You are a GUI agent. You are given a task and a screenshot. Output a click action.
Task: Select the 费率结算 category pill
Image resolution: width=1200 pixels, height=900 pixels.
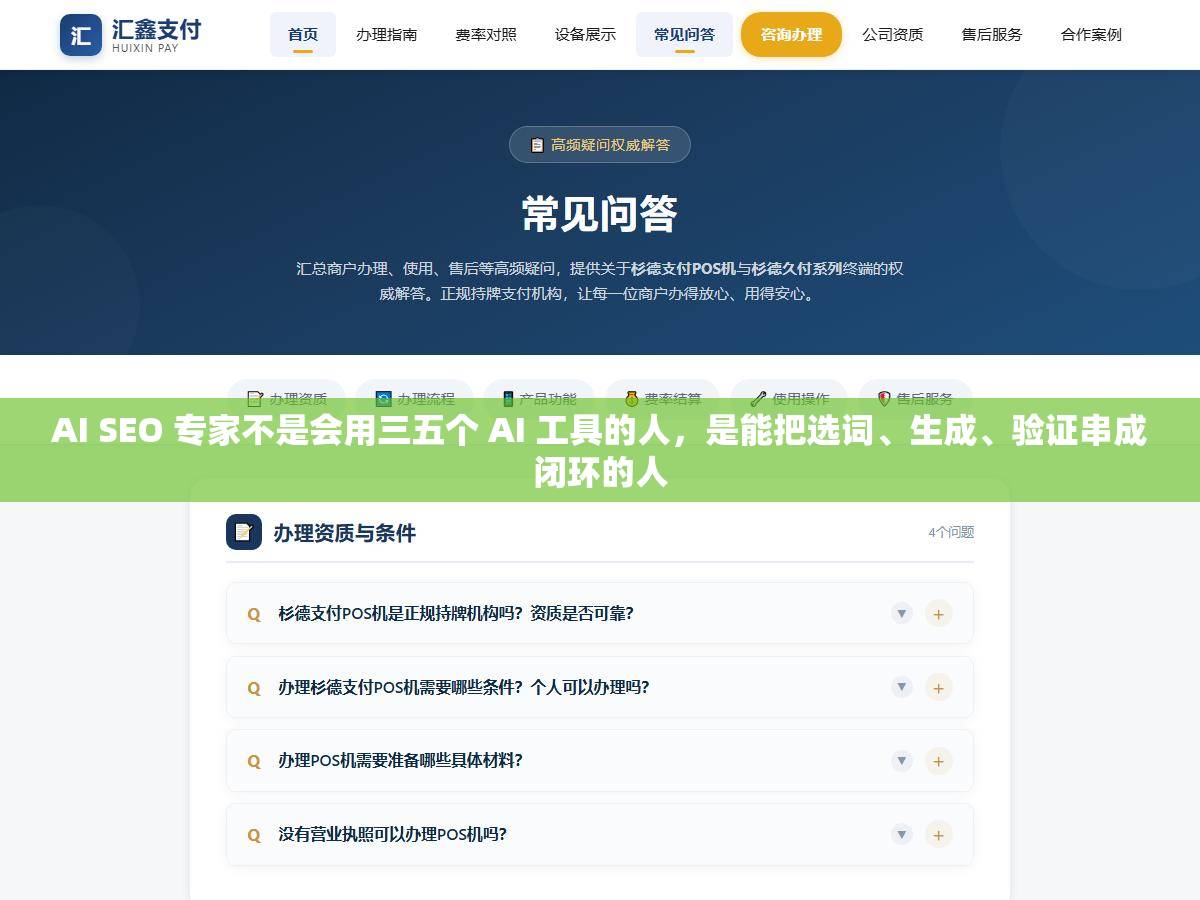(x=662, y=399)
